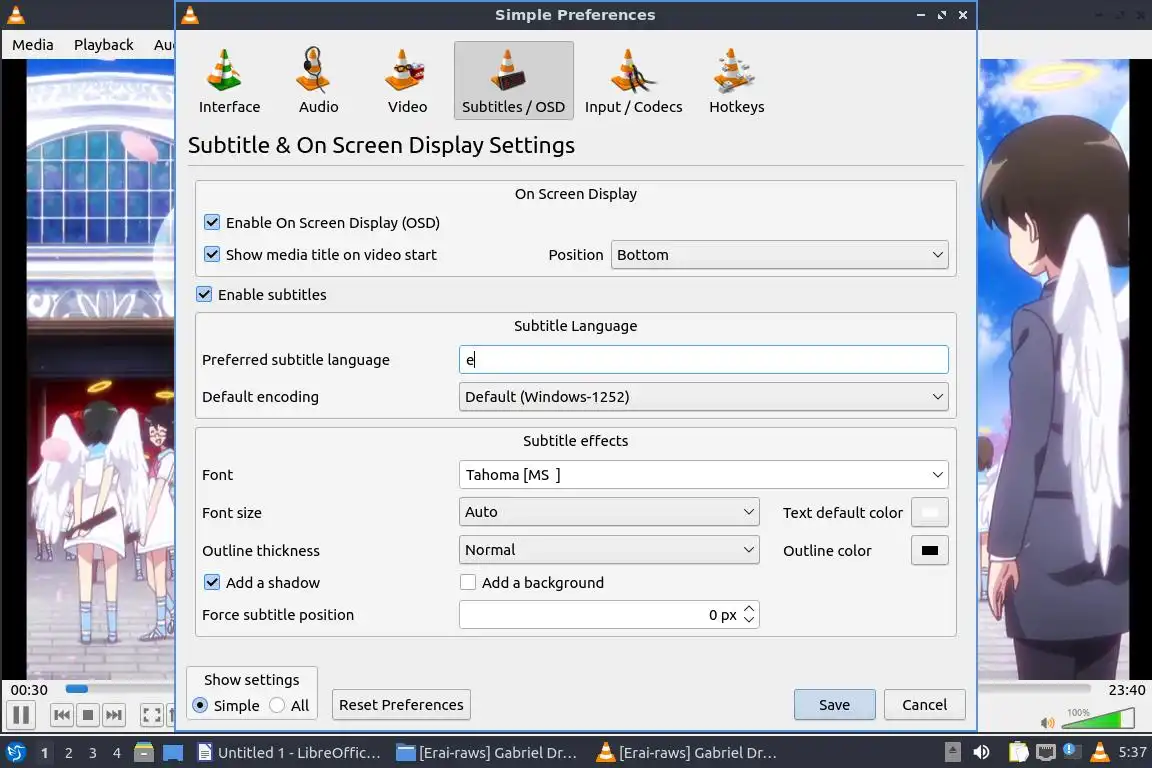The width and height of the screenshot is (1152, 768).
Task: Open the Default encoding dropdown
Action: point(703,396)
